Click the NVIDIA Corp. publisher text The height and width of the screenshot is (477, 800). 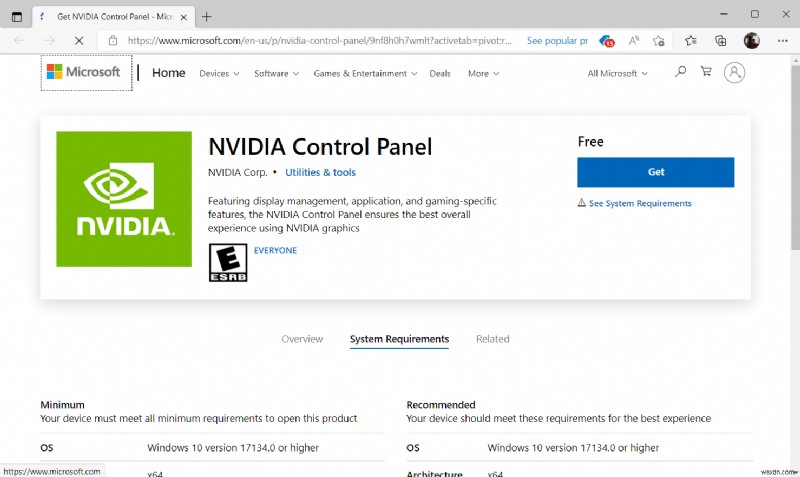tap(237, 172)
